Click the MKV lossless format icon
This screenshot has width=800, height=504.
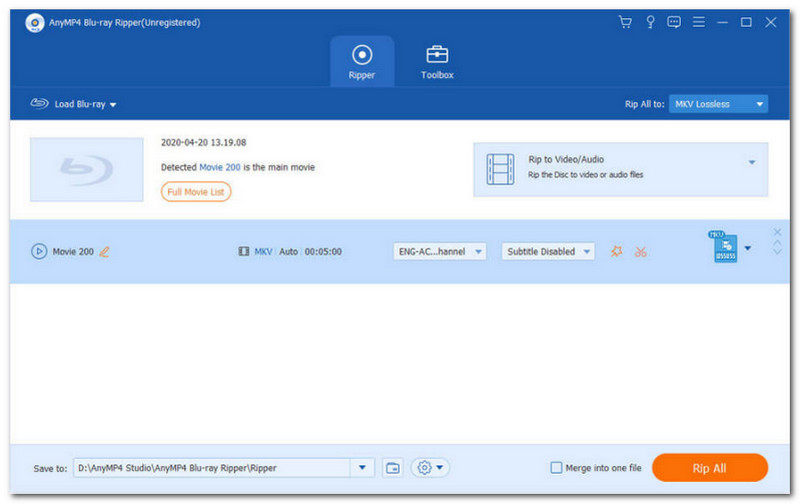[x=725, y=249]
